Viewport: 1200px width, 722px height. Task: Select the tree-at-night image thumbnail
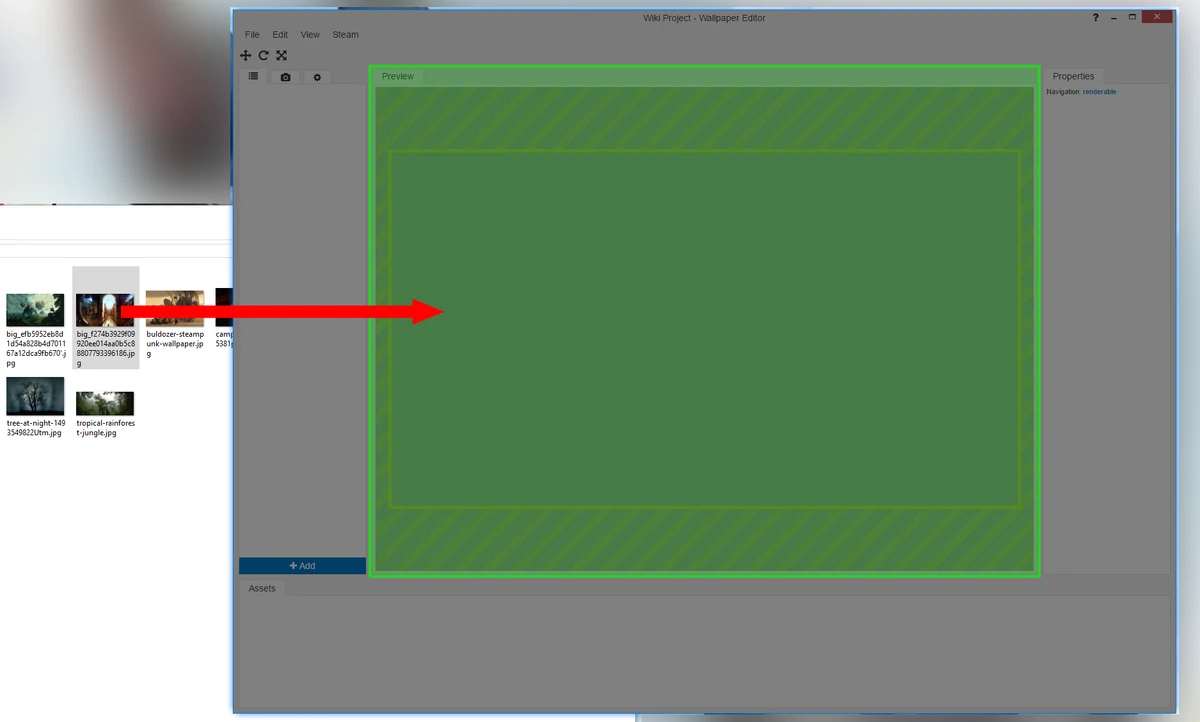point(35,396)
